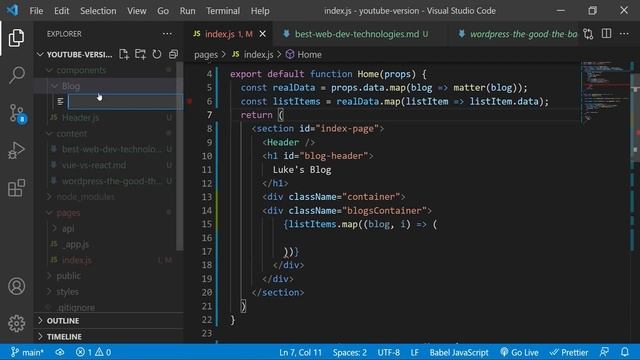Open changes compare icon in editor toolbar
Image resolution: width=640 pixels, height=360 pixels.
[588, 34]
